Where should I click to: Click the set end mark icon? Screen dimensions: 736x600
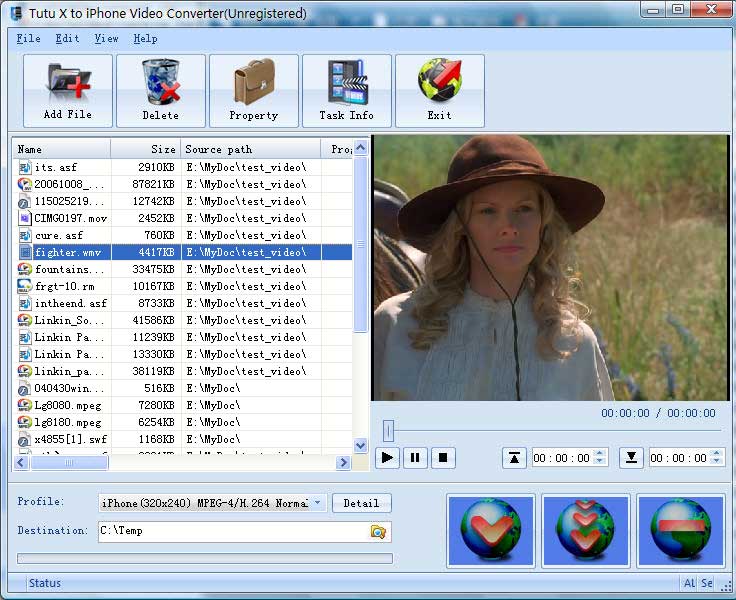pyautogui.click(x=631, y=458)
